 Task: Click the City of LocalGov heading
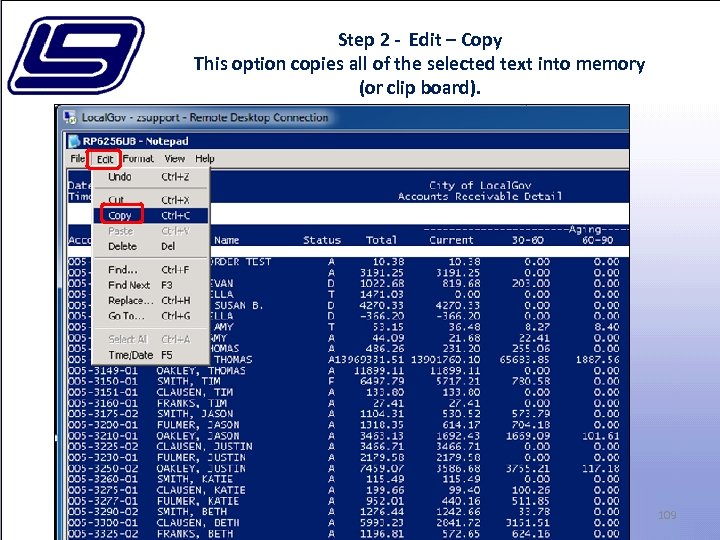(x=480, y=186)
